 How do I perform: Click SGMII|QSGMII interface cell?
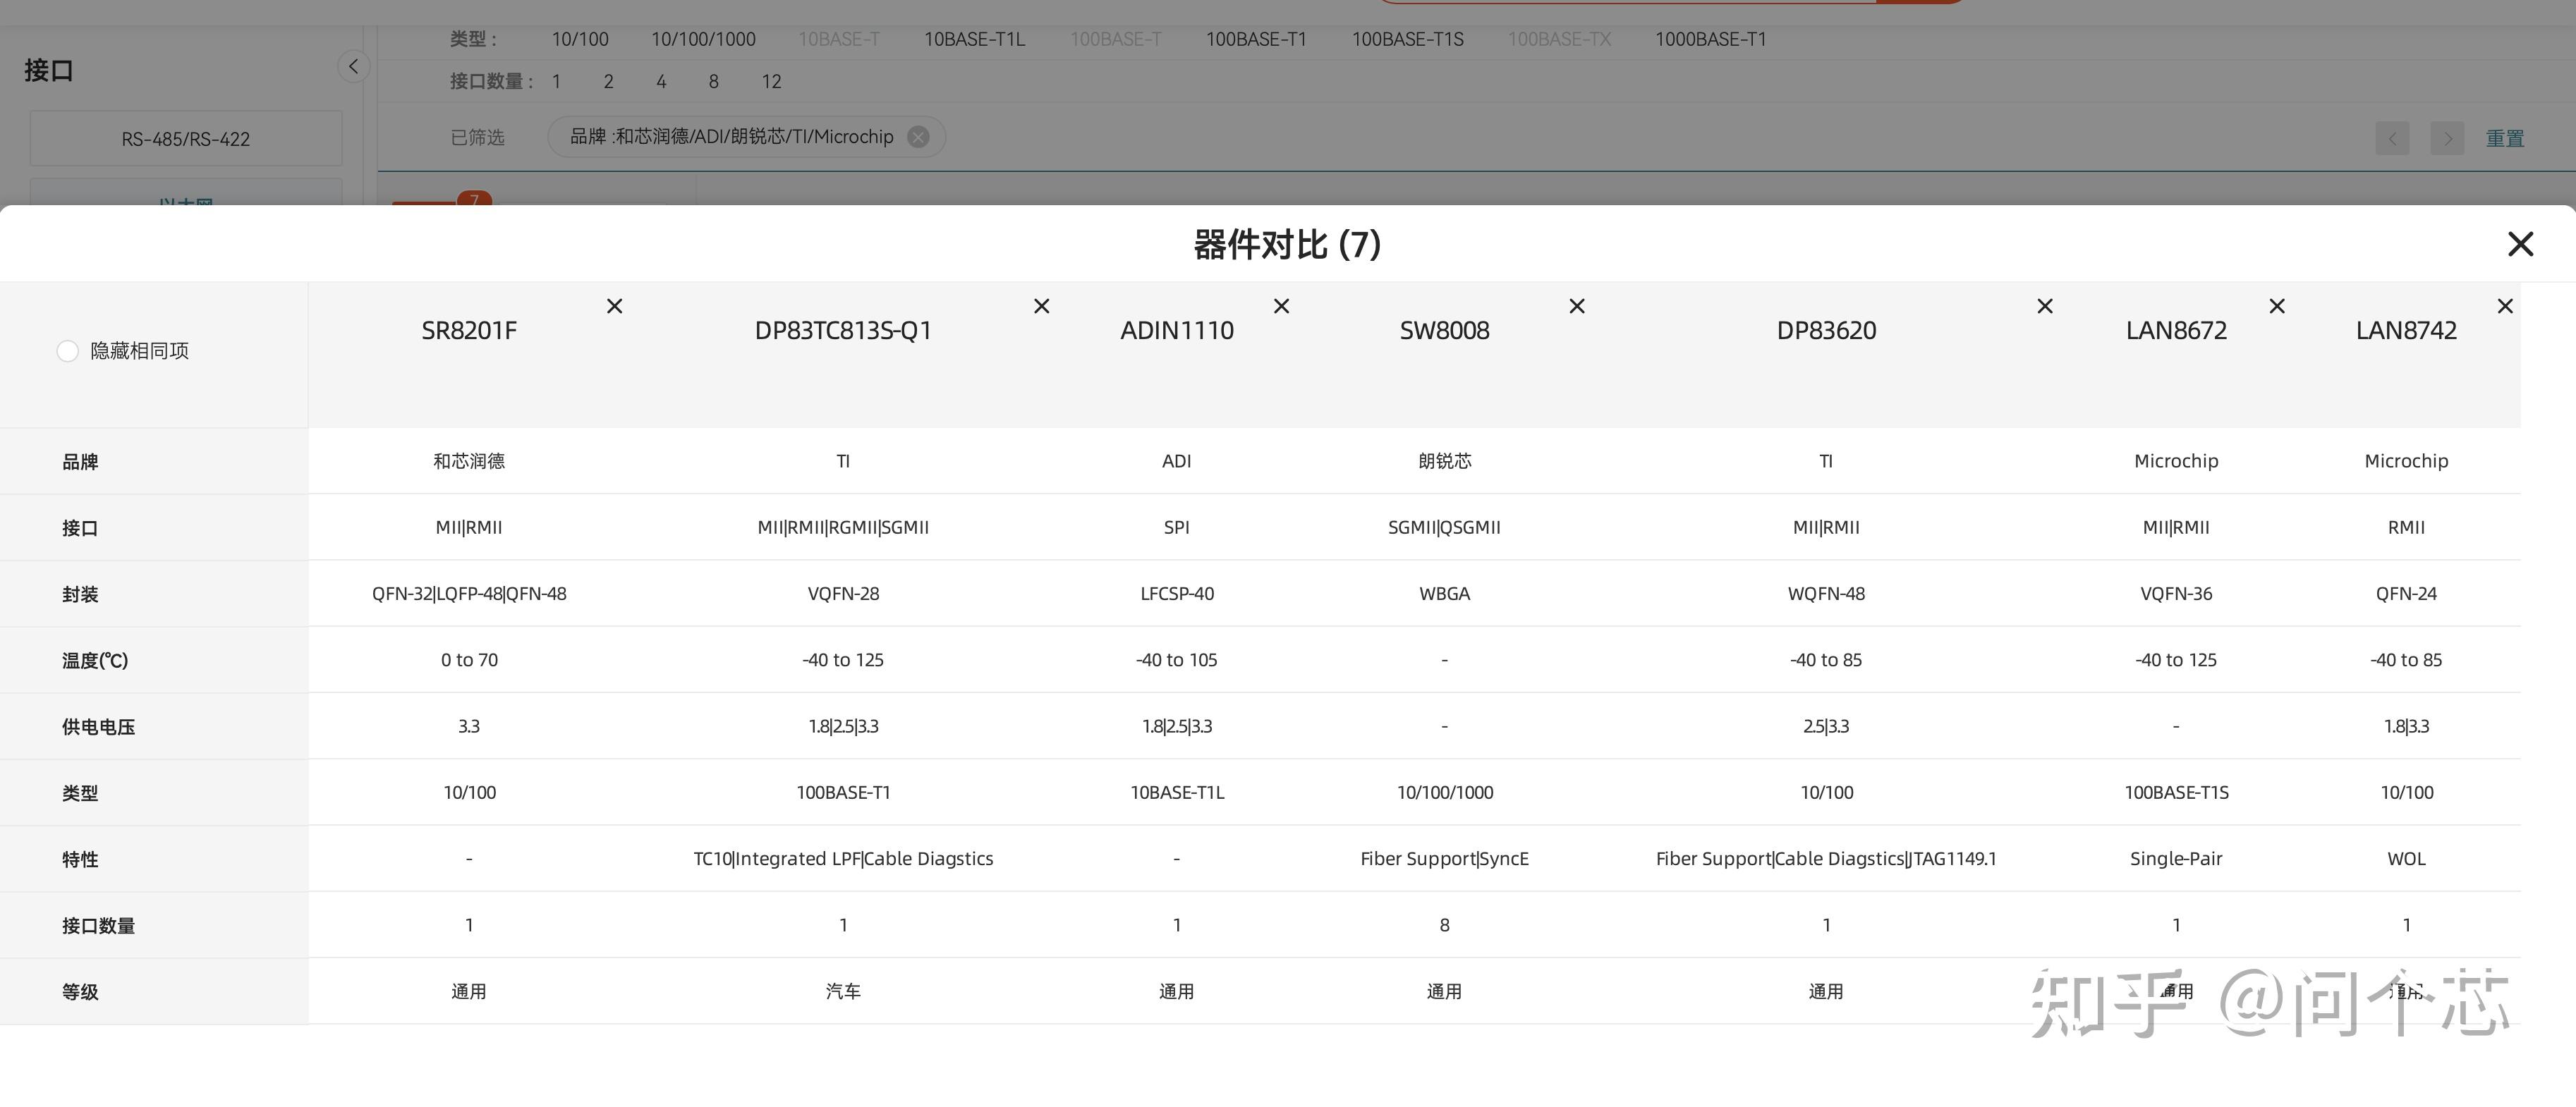pyautogui.click(x=1444, y=527)
